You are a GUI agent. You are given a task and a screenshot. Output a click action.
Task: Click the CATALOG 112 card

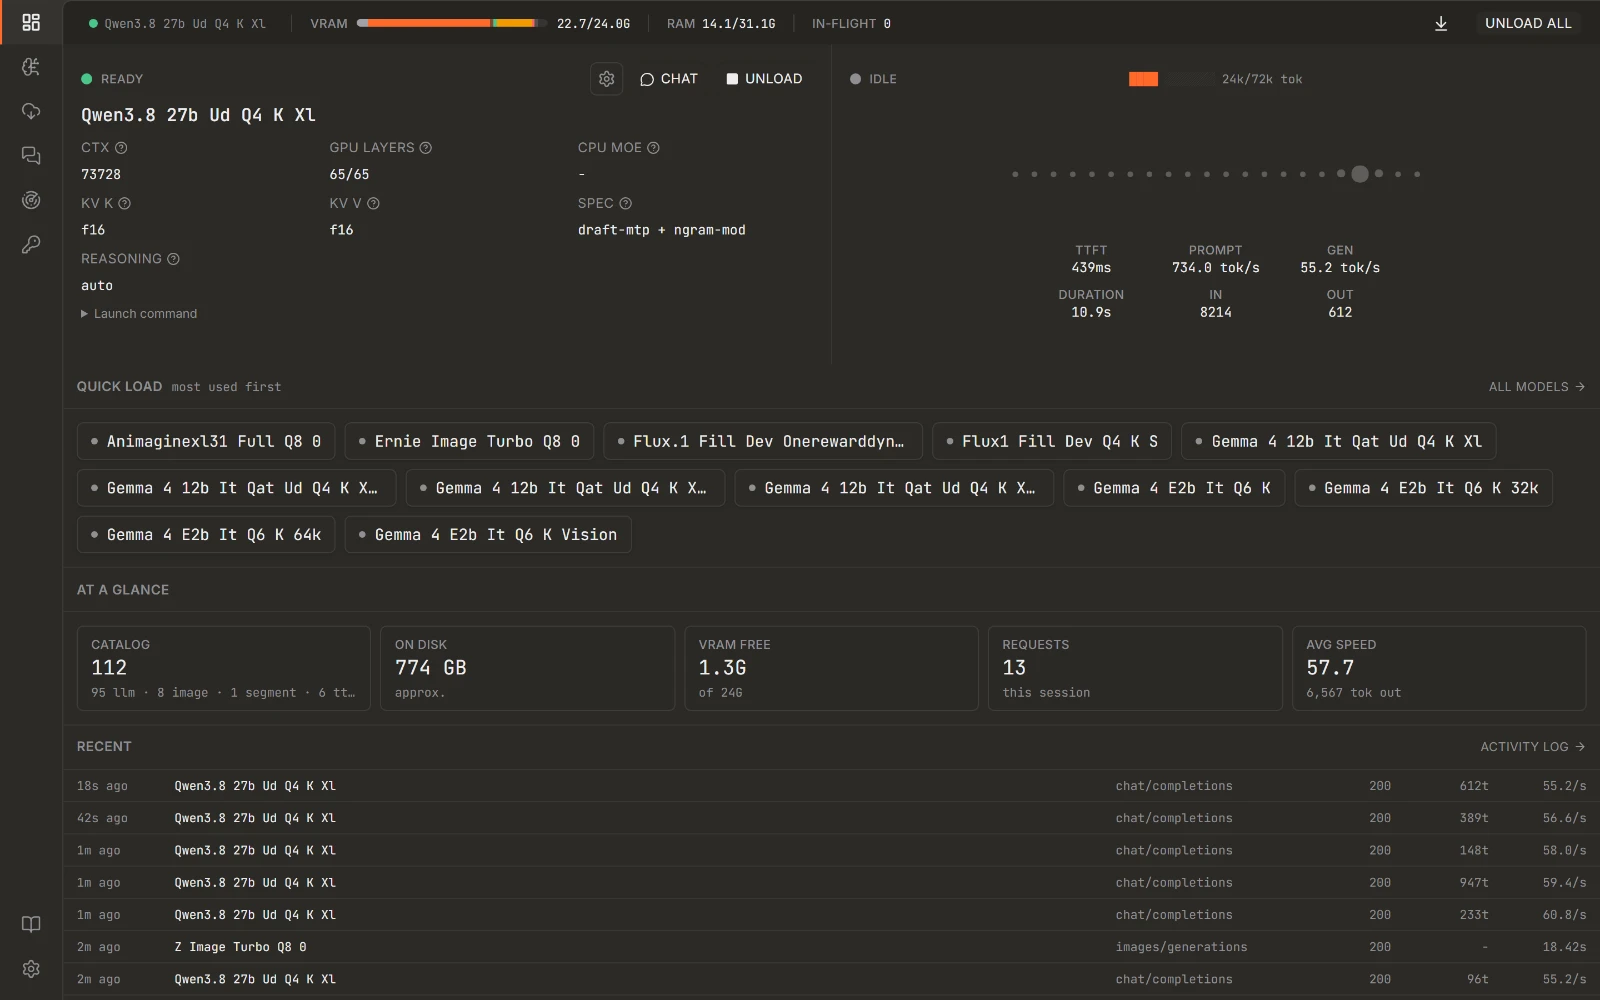[223, 668]
